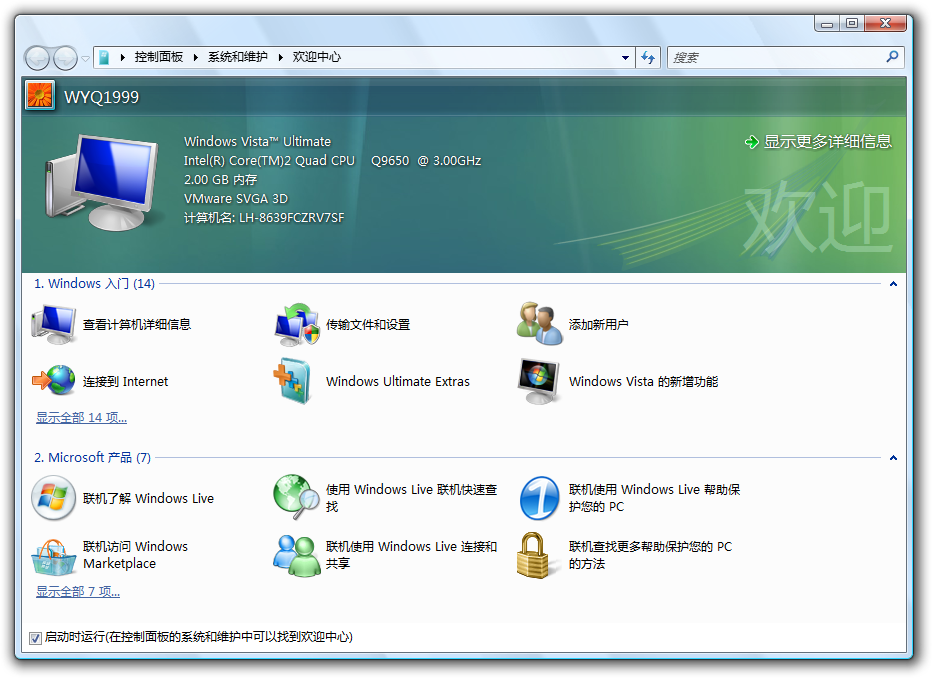Go to 系统和维护 breadcrumb
Image resolution: width=932 pixels, height=678 pixels.
tap(237, 57)
